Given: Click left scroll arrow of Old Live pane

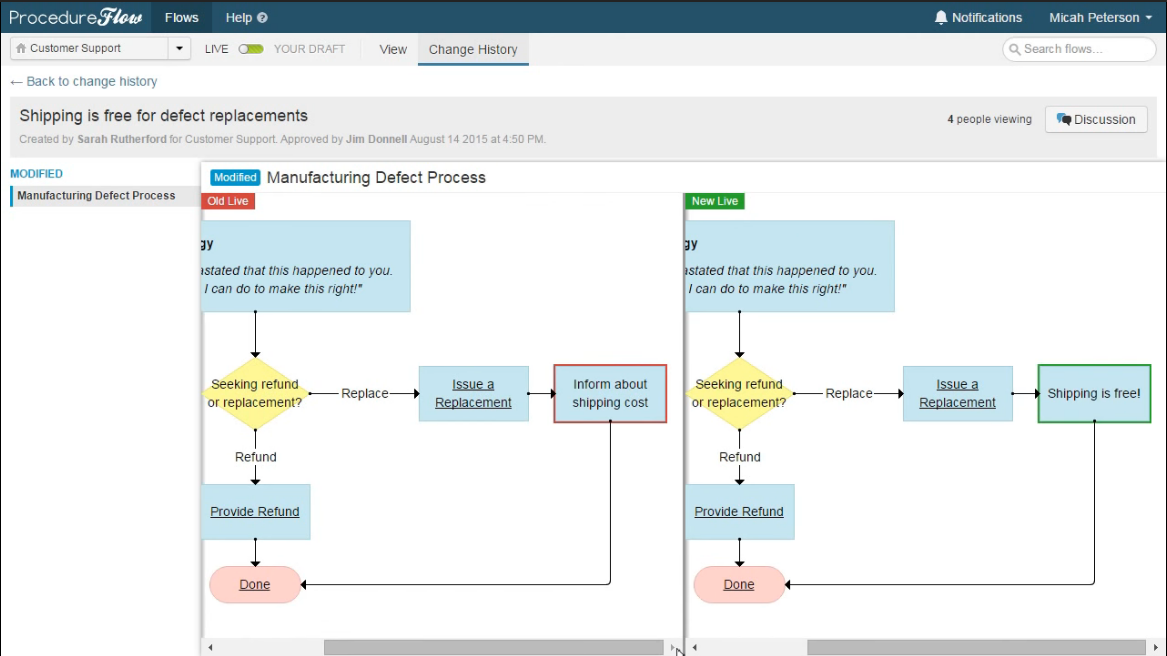Looking at the screenshot, I should [211, 648].
